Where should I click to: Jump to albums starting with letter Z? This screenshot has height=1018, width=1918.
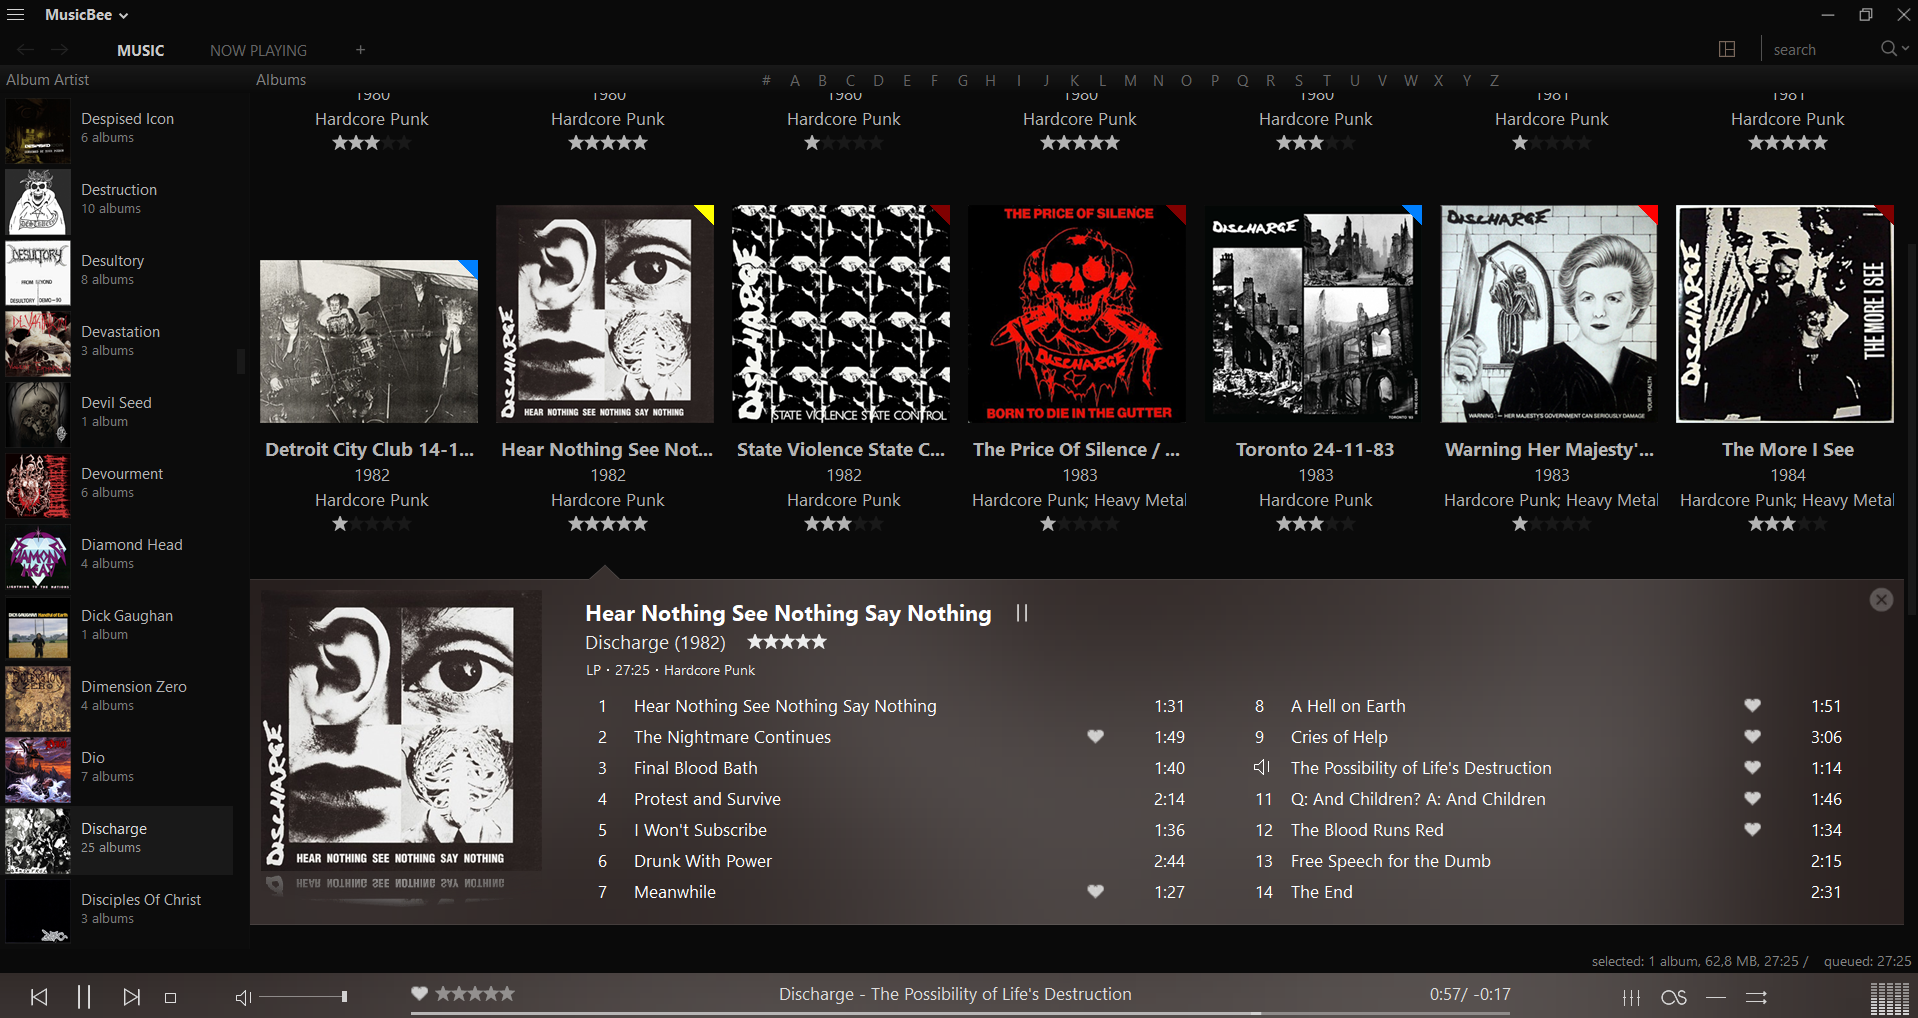[x=1495, y=81]
